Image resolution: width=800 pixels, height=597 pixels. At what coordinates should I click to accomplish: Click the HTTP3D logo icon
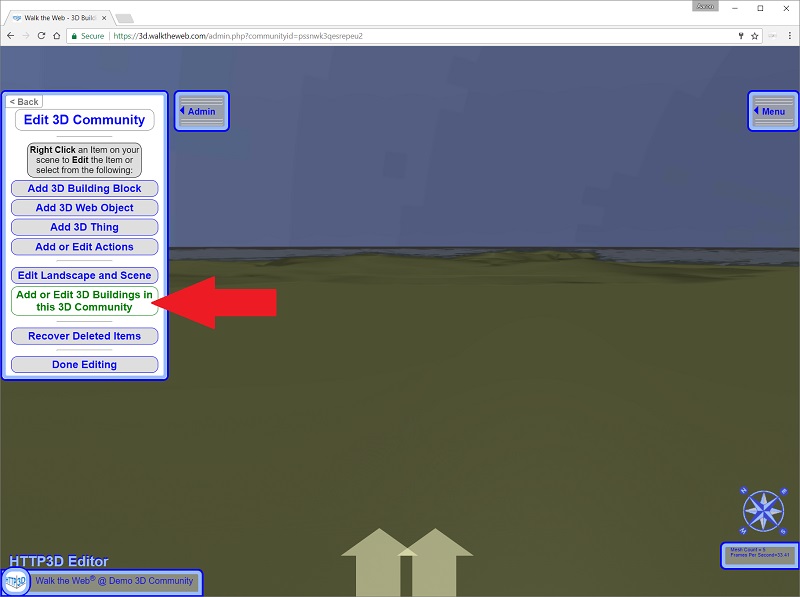tap(15, 581)
